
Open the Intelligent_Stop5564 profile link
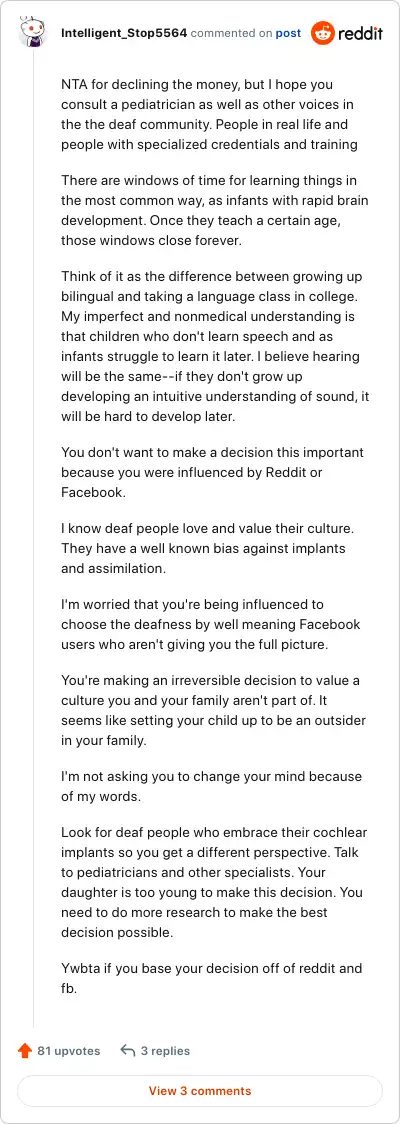click(124, 34)
